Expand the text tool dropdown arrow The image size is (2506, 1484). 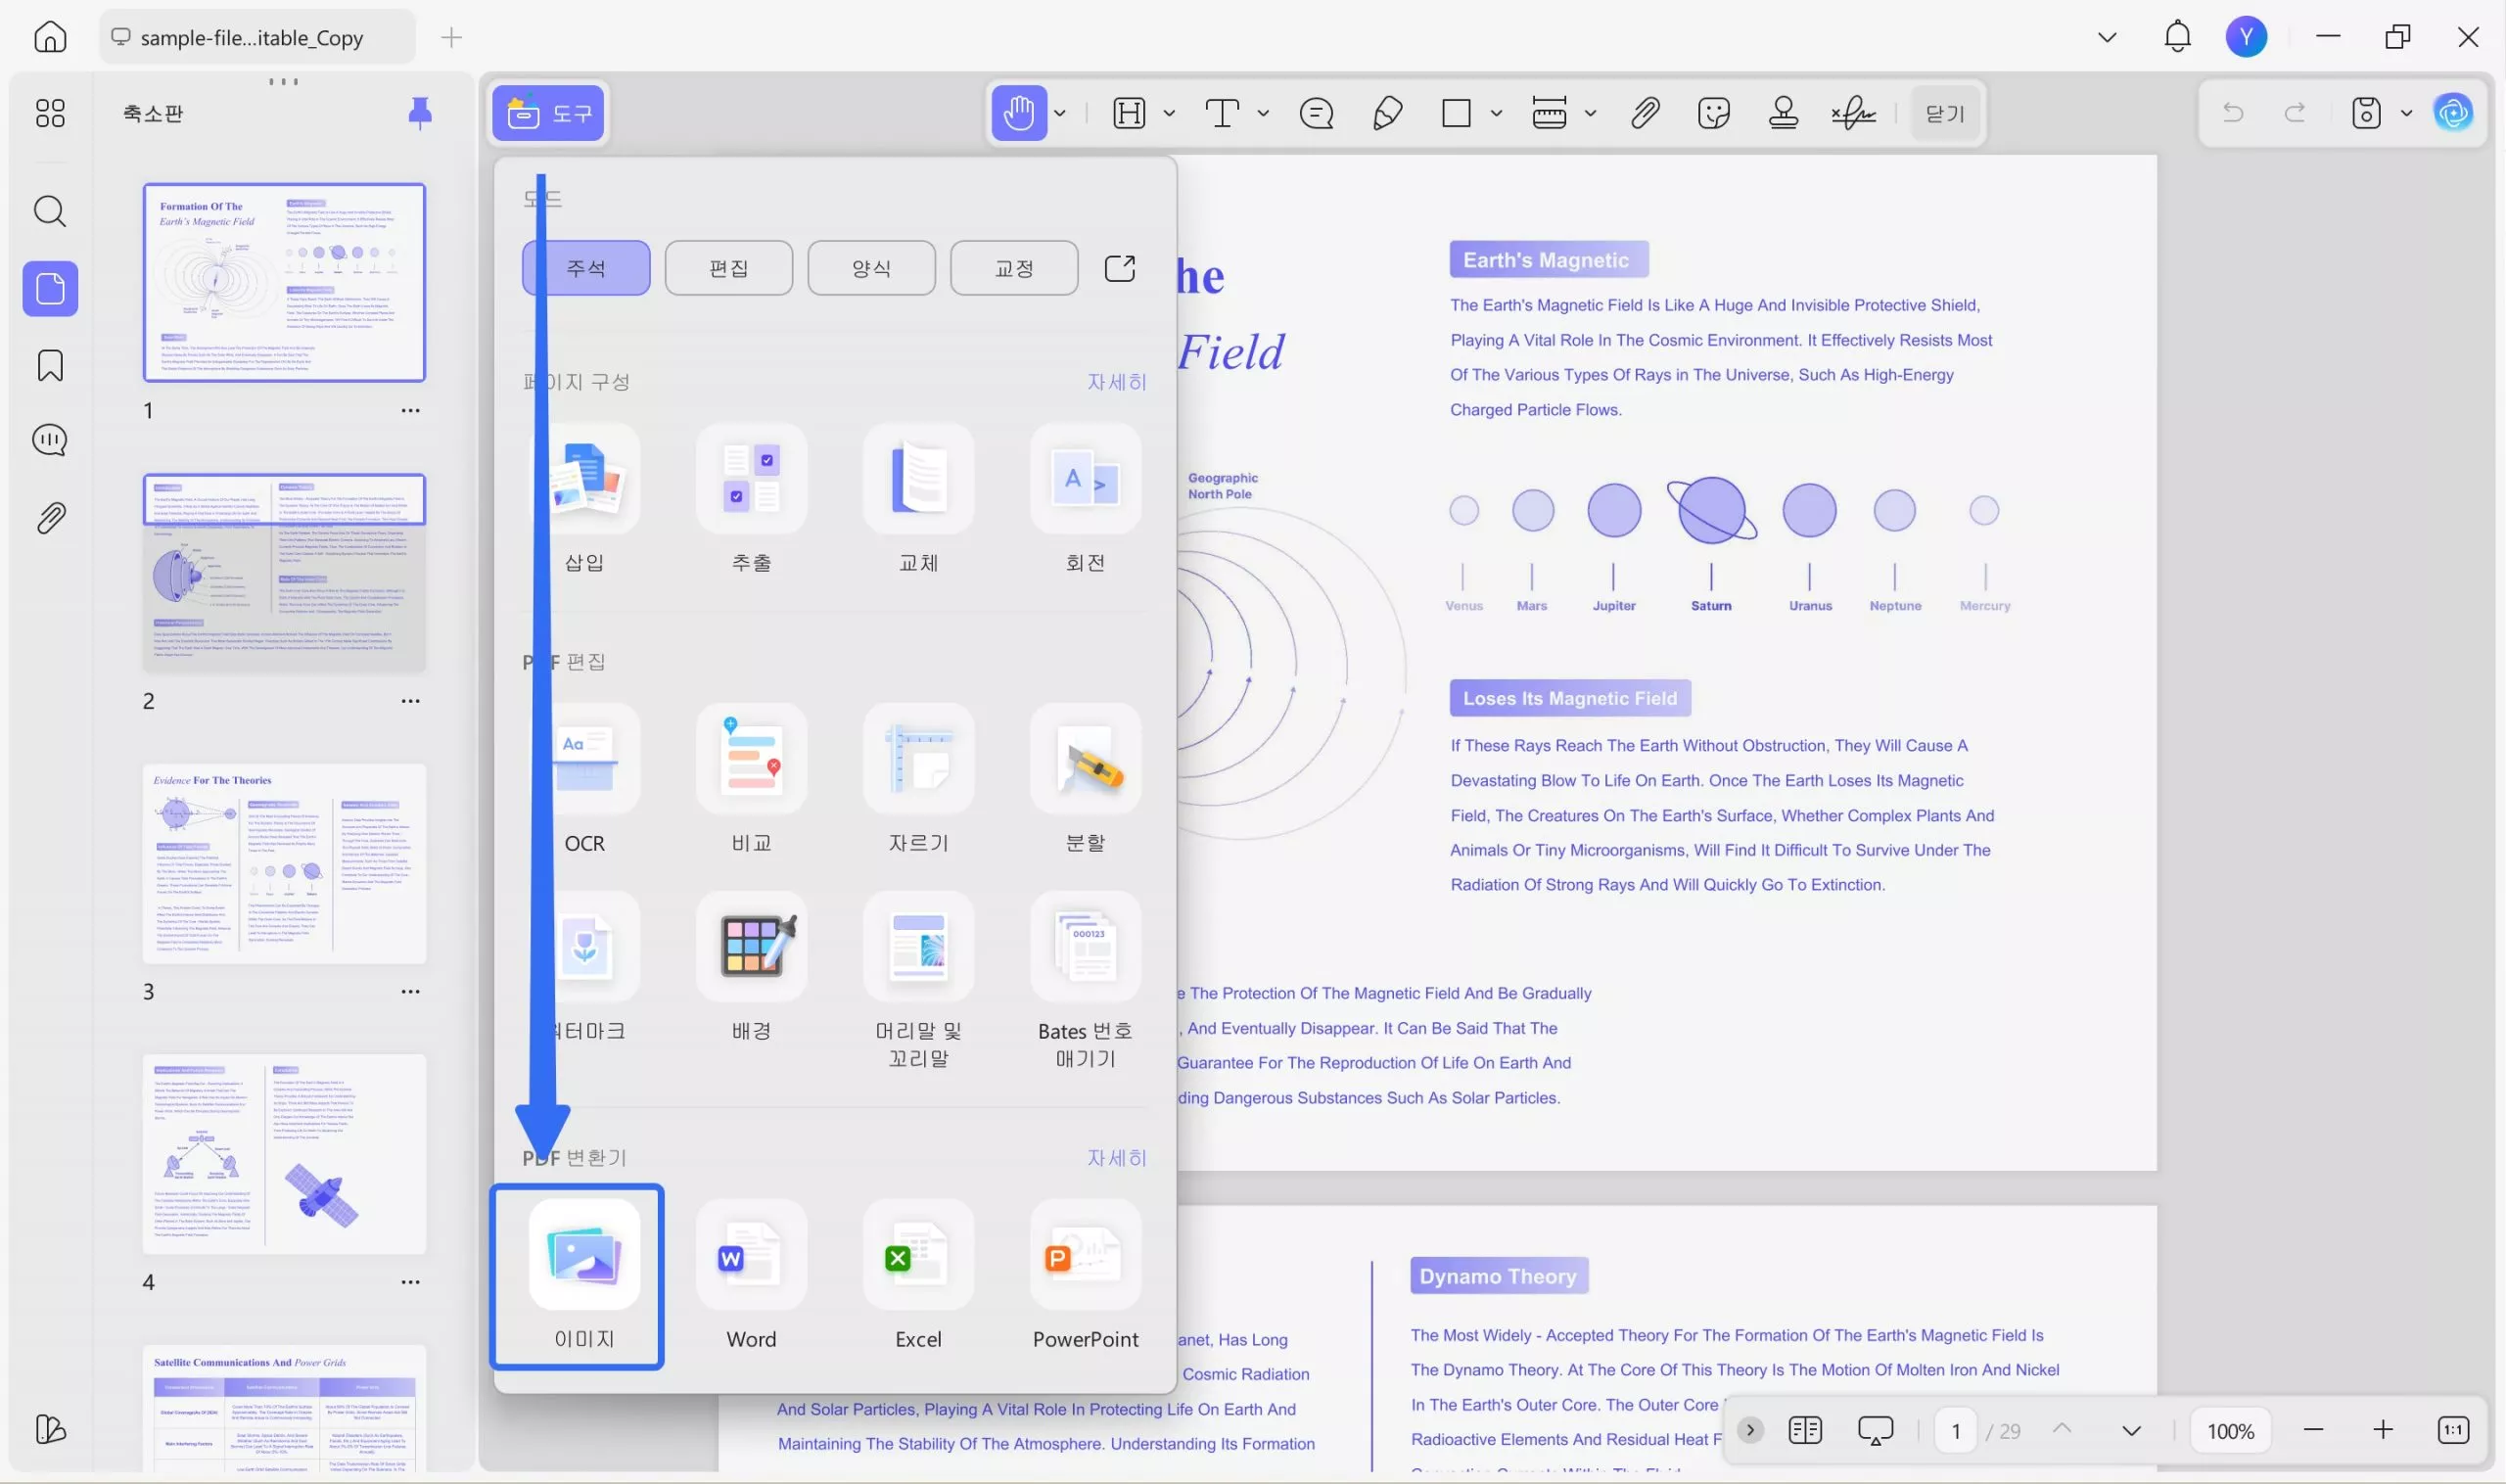[x=1263, y=113]
